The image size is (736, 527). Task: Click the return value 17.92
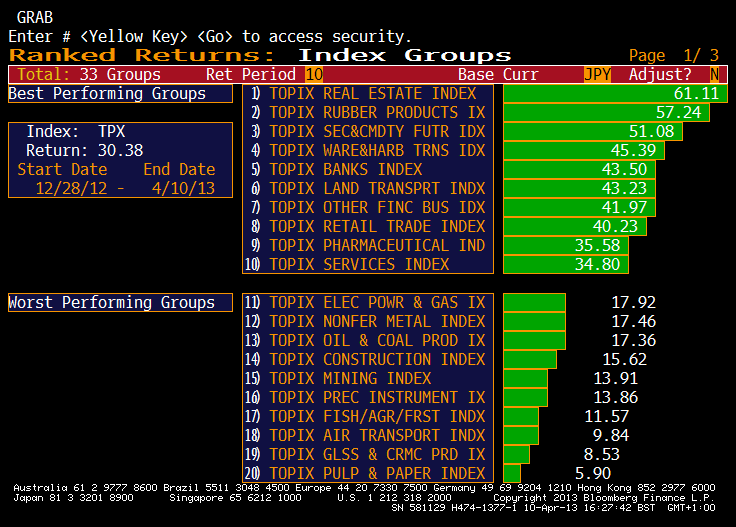633,303
